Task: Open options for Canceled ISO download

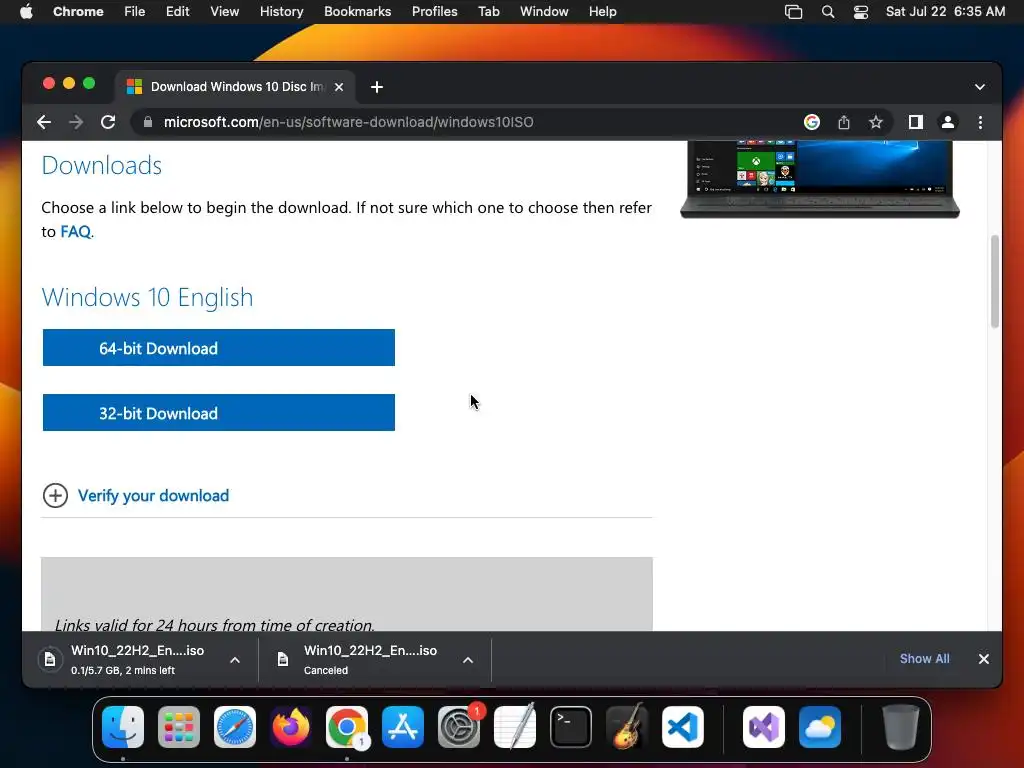Action: click(468, 660)
